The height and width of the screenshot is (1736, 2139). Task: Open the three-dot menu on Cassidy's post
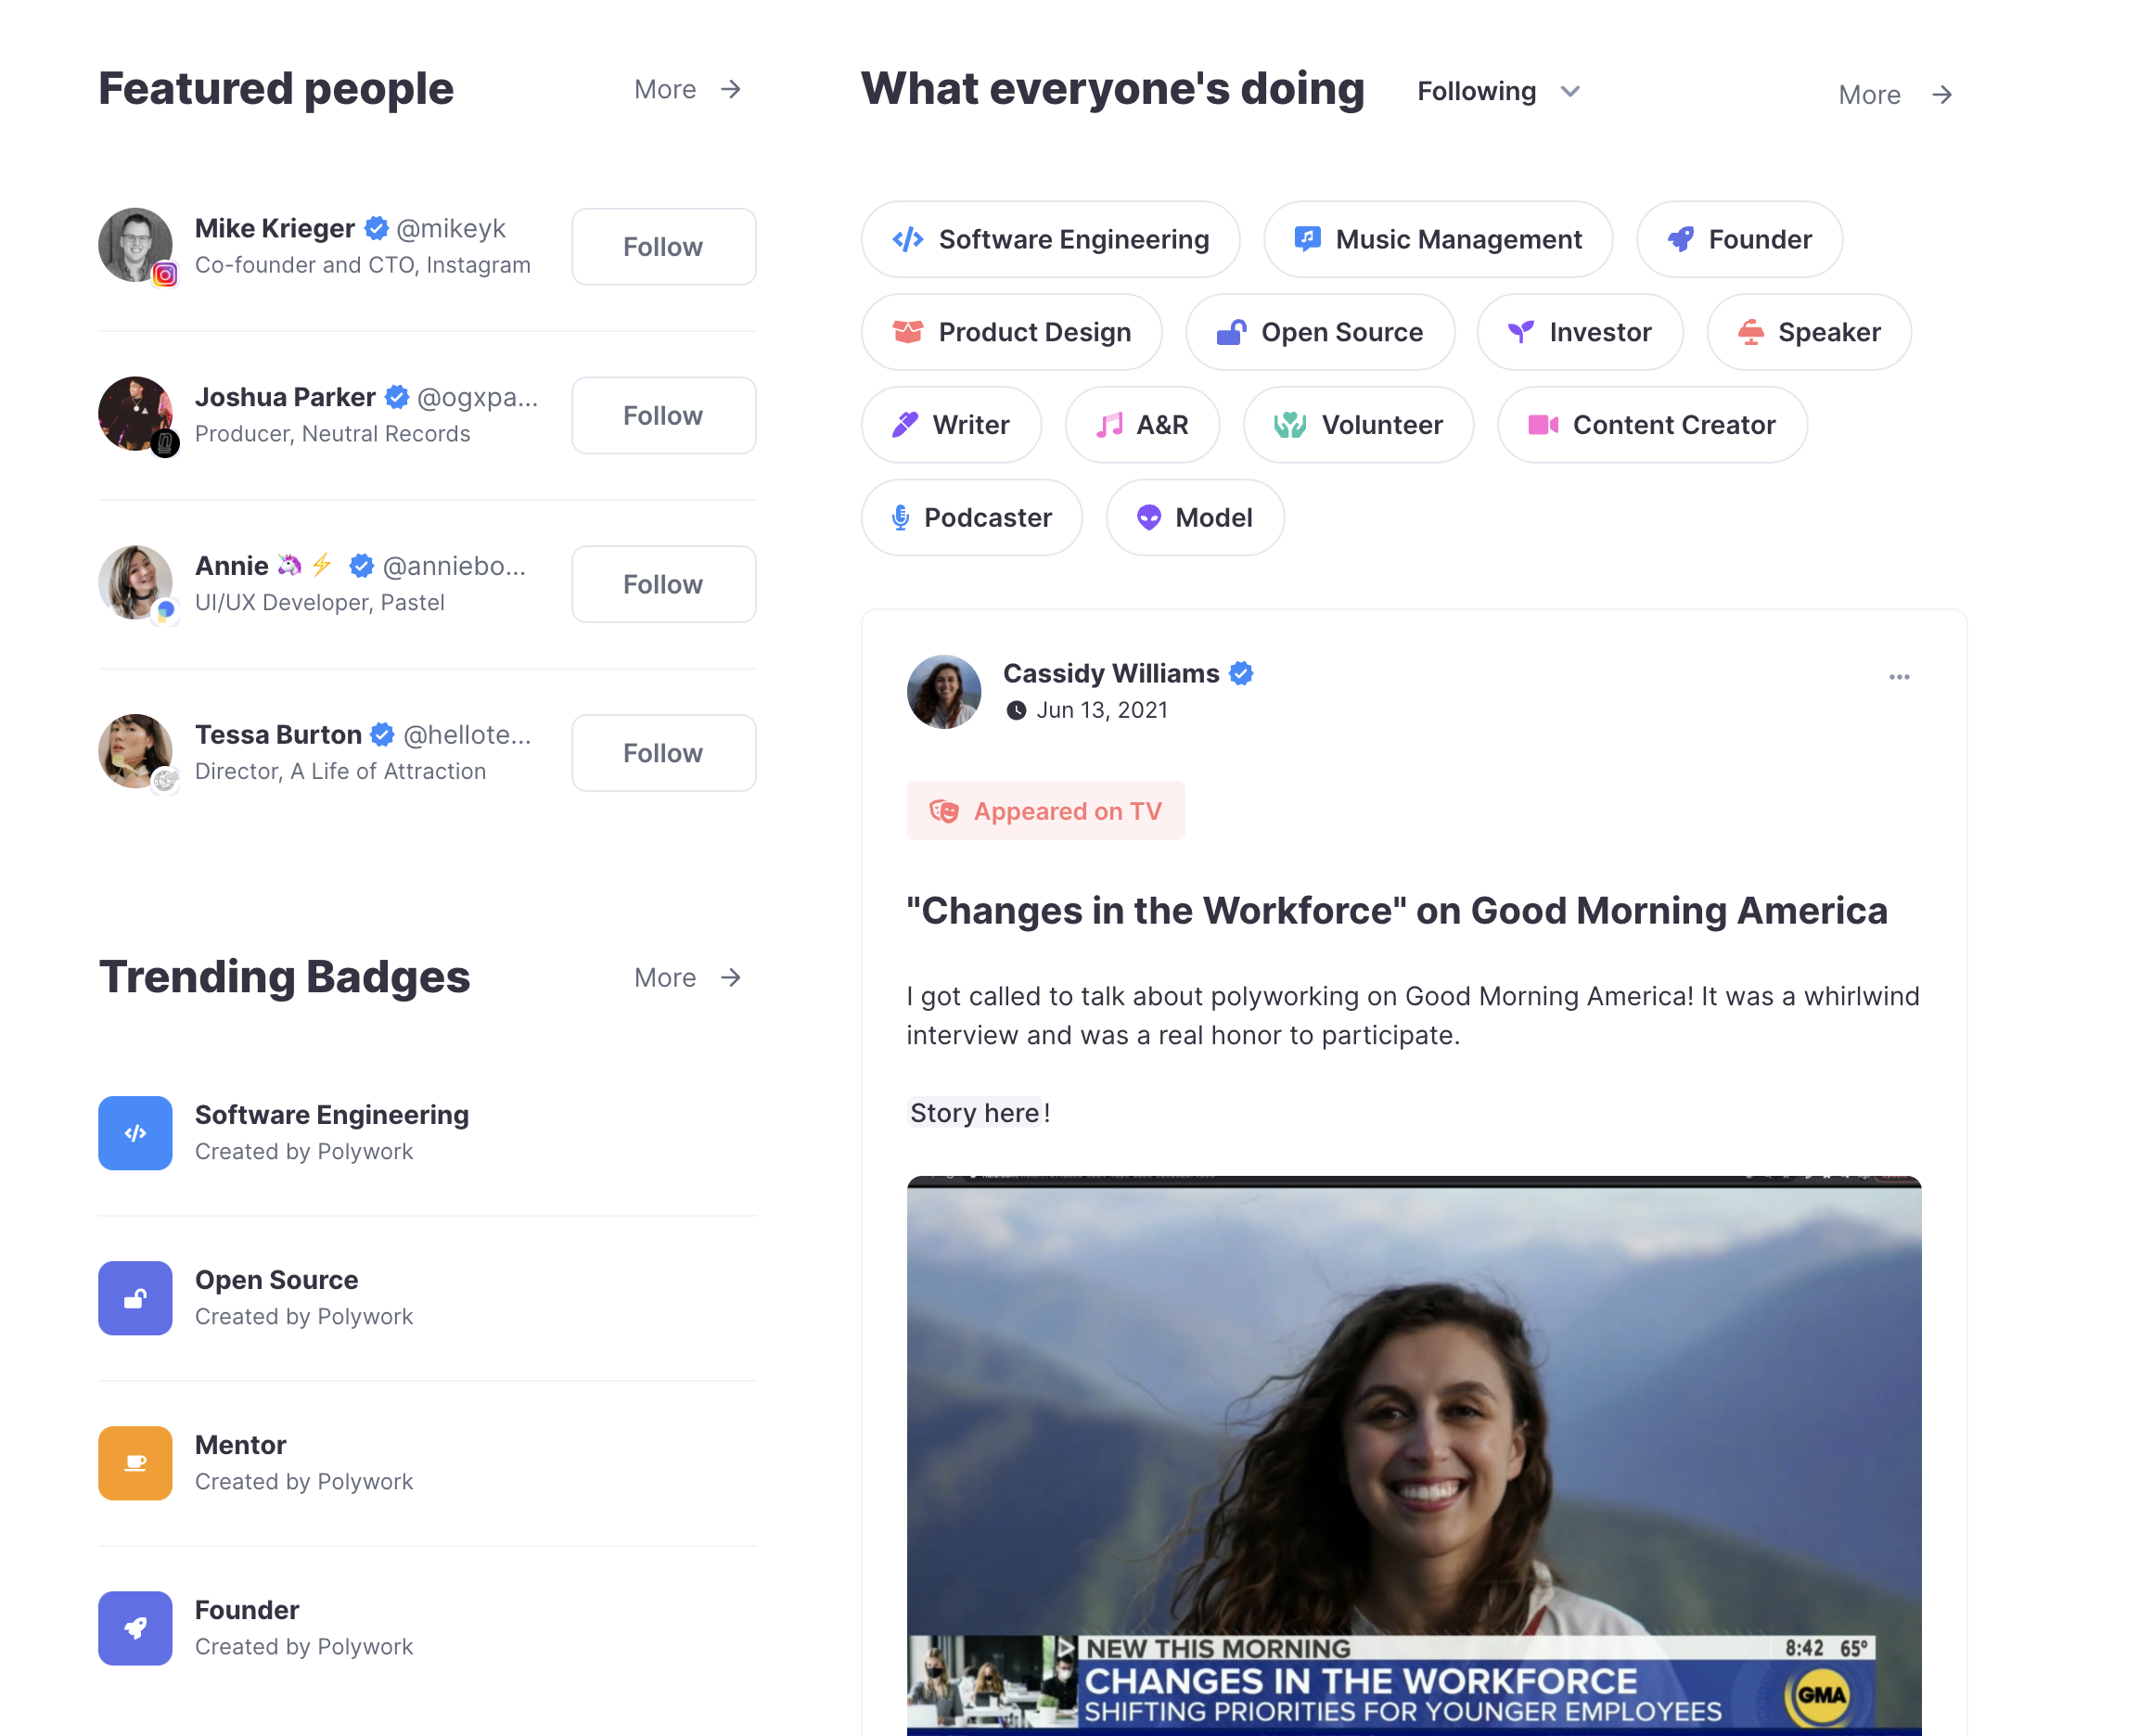(x=1899, y=677)
